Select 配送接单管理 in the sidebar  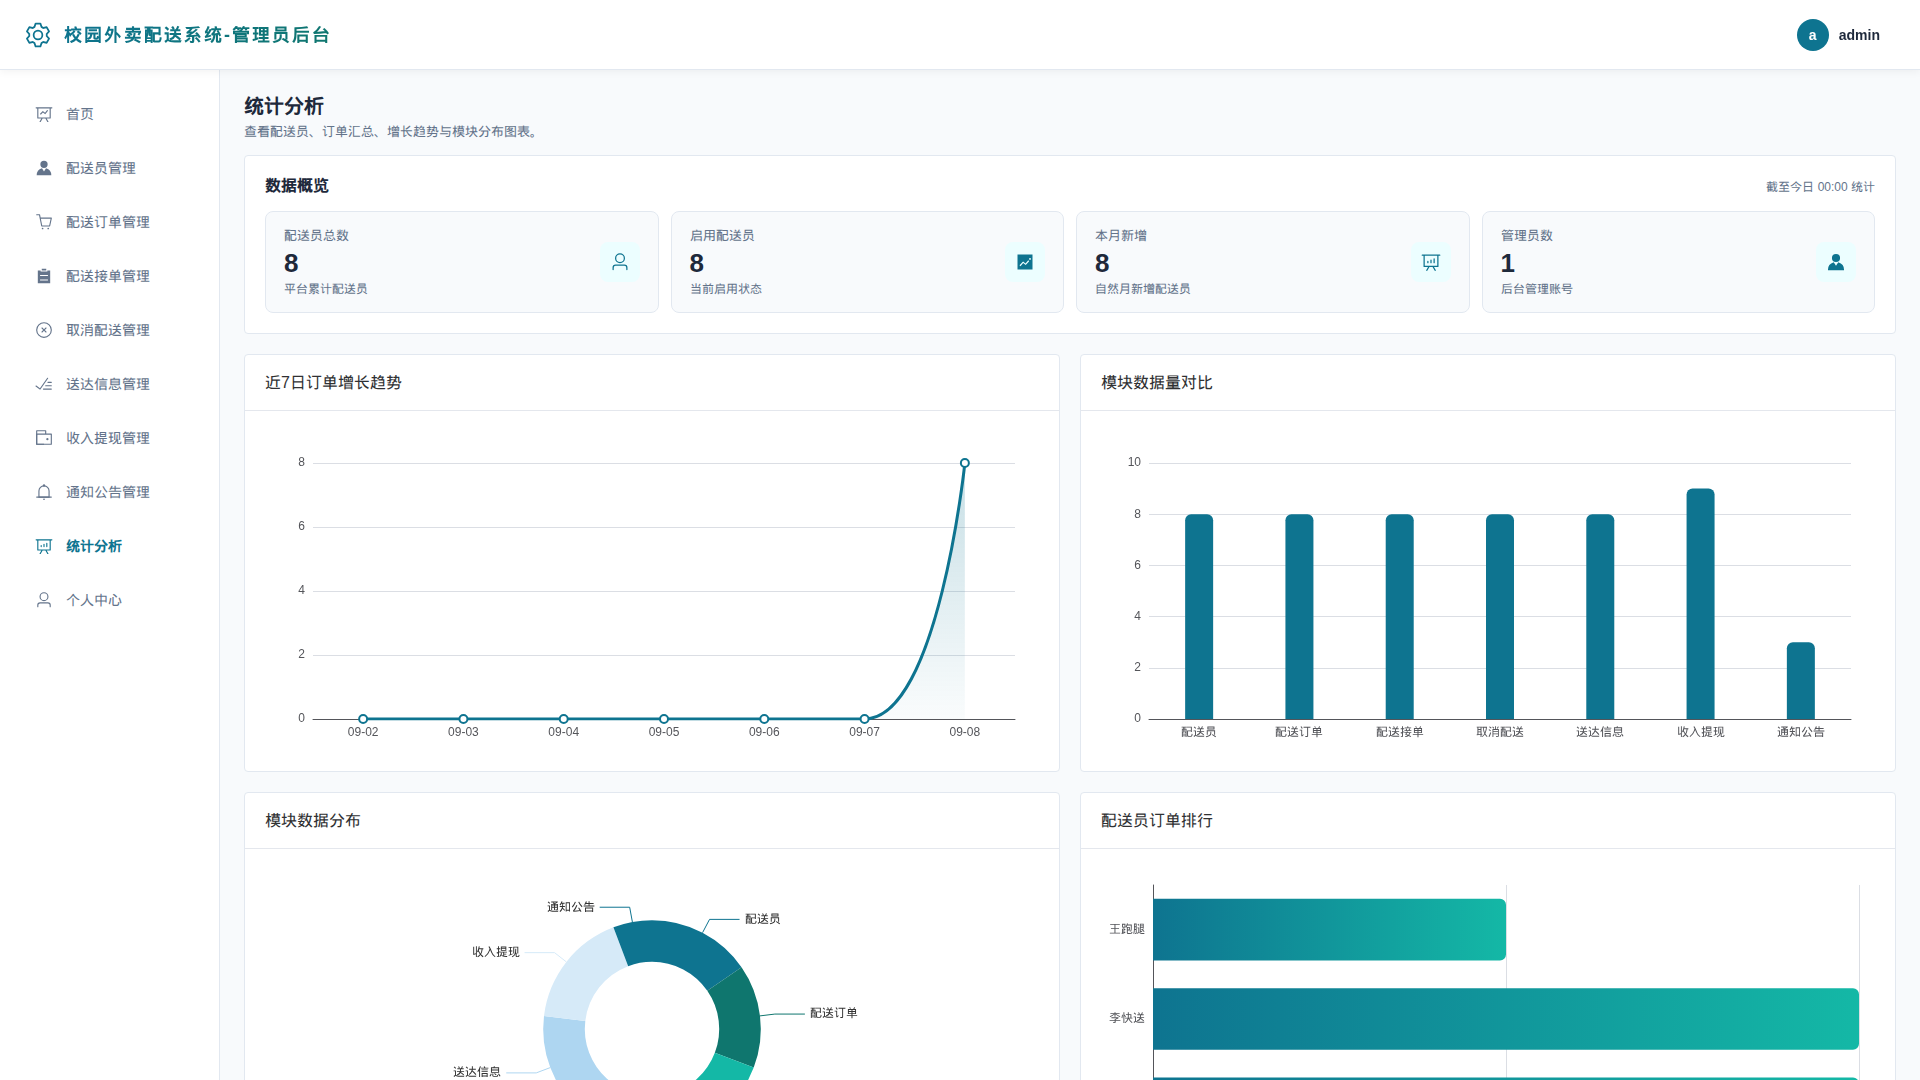110,276
